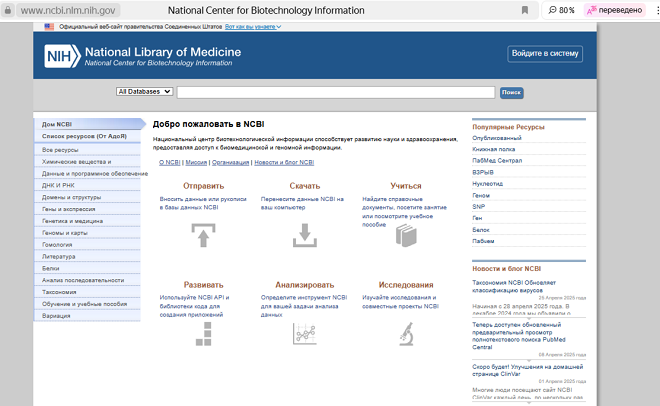660x406 pixels.
Task: Select 'Обучение и учебные пособия' sidebar item
Action: [87, 304]
